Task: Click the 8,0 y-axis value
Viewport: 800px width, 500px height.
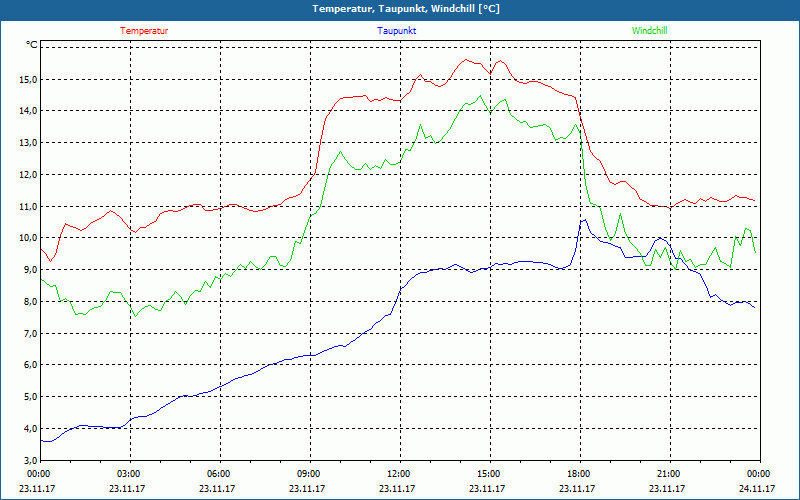Action: 30,302
